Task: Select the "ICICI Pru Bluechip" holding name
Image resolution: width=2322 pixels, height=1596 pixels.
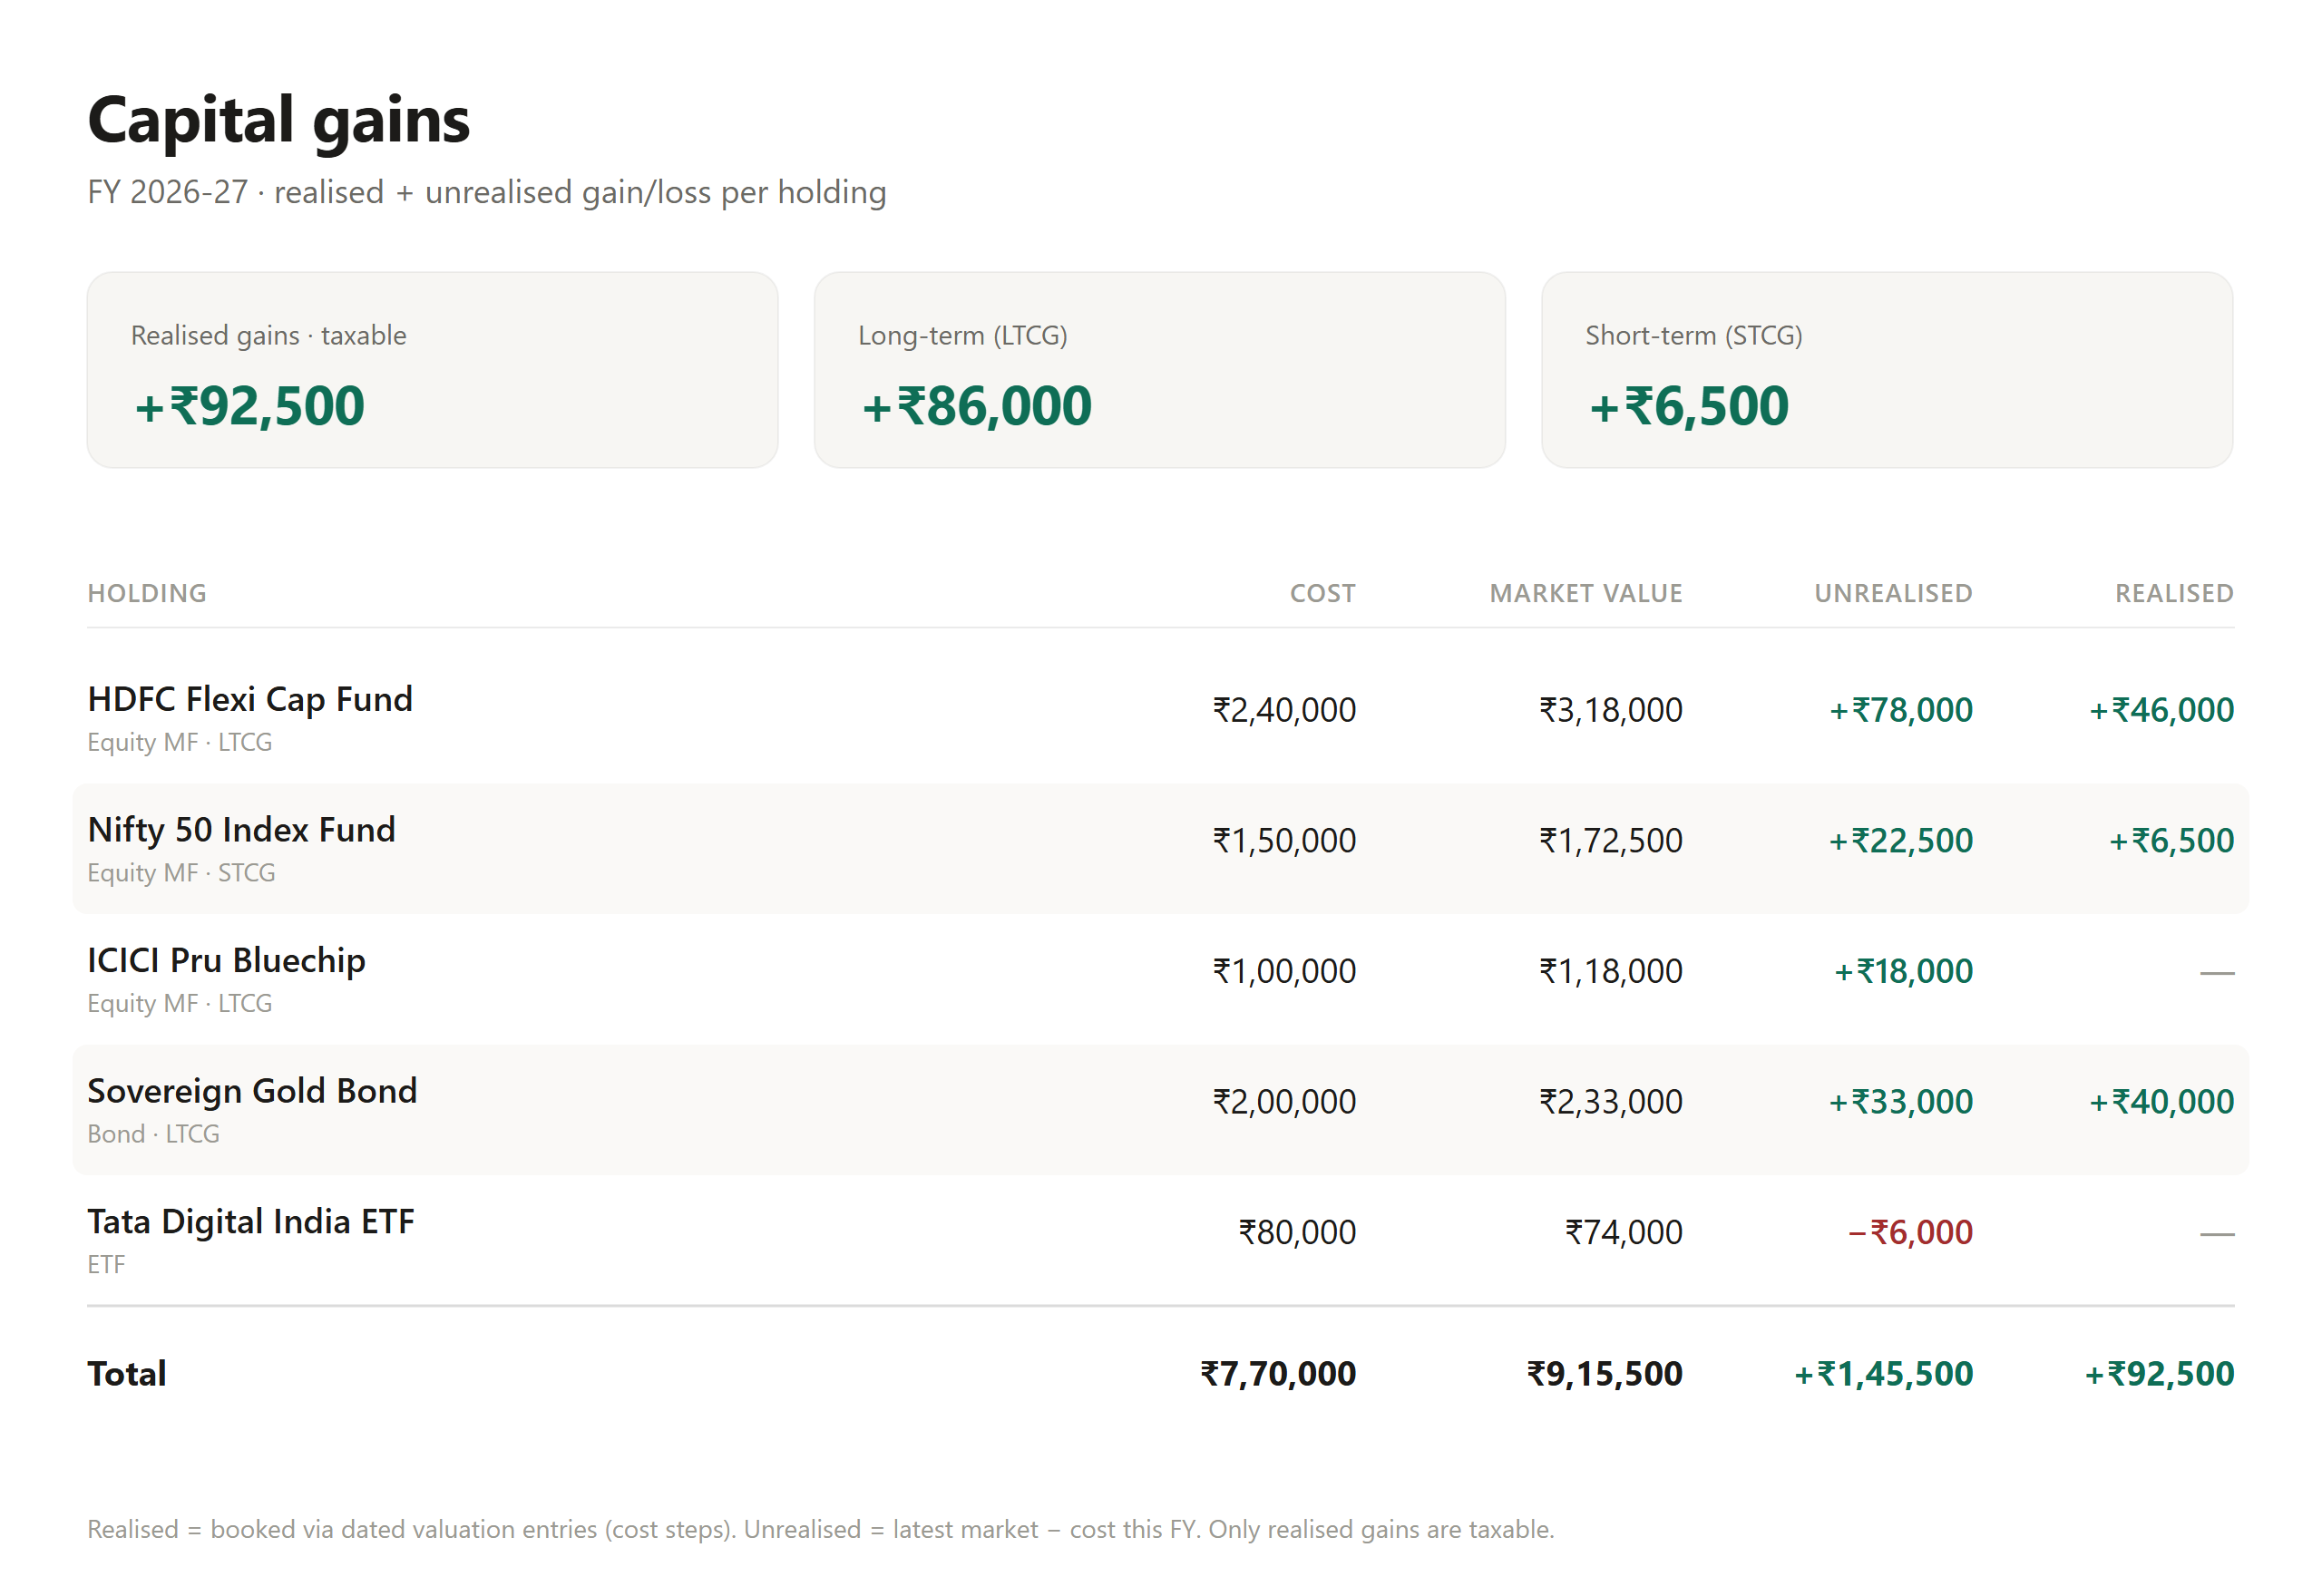Action: tap(227, 961)
